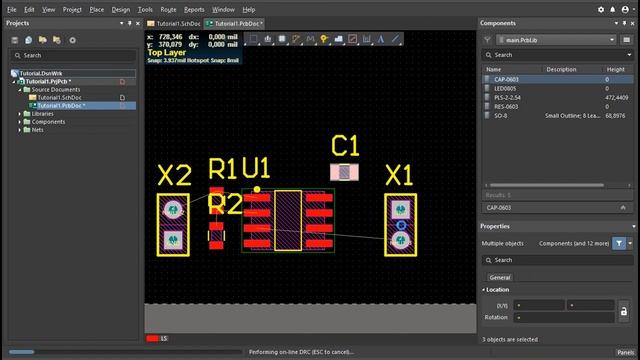Select the Place Dimension tool

pyautogui.click(x=367, y=39)
